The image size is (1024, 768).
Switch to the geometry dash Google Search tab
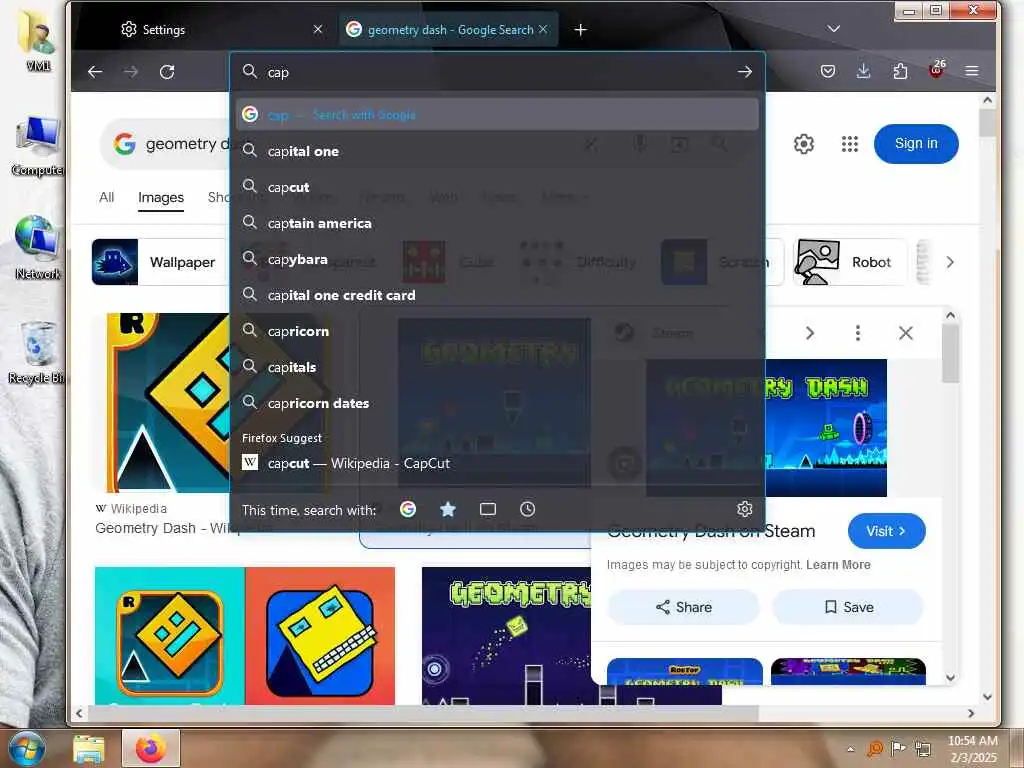click(x=449, y=29)
